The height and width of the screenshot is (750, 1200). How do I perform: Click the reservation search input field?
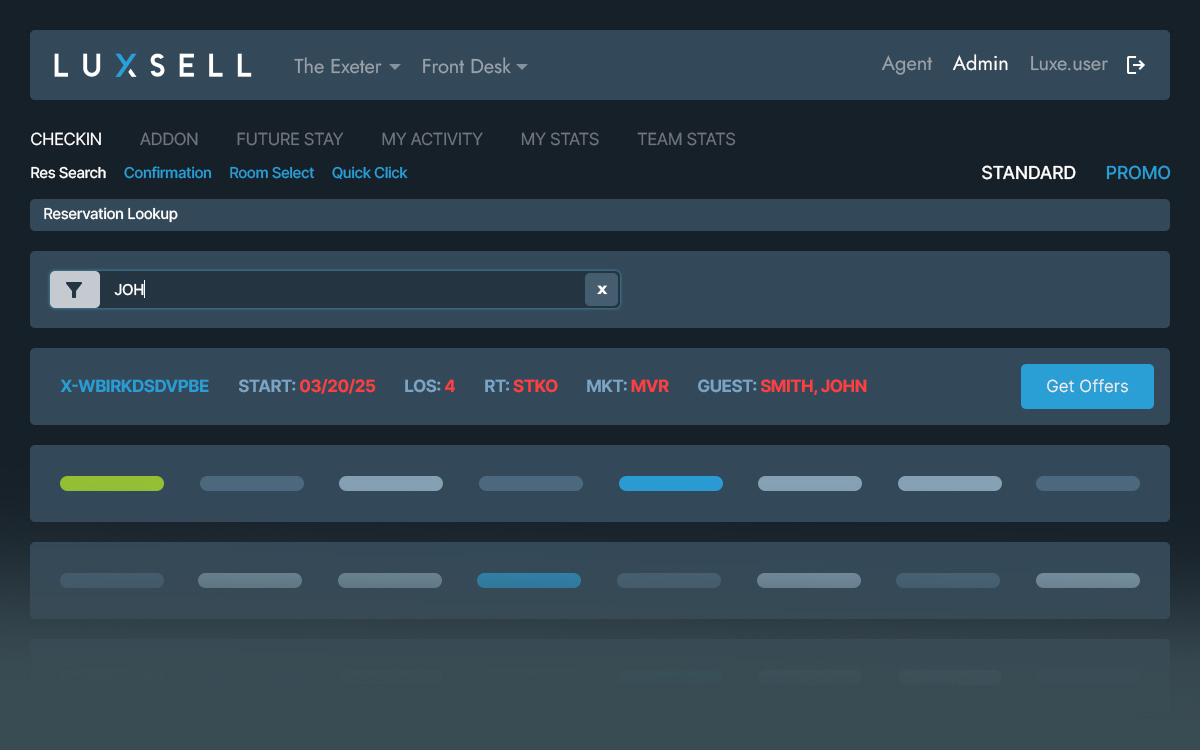[340, 290]
